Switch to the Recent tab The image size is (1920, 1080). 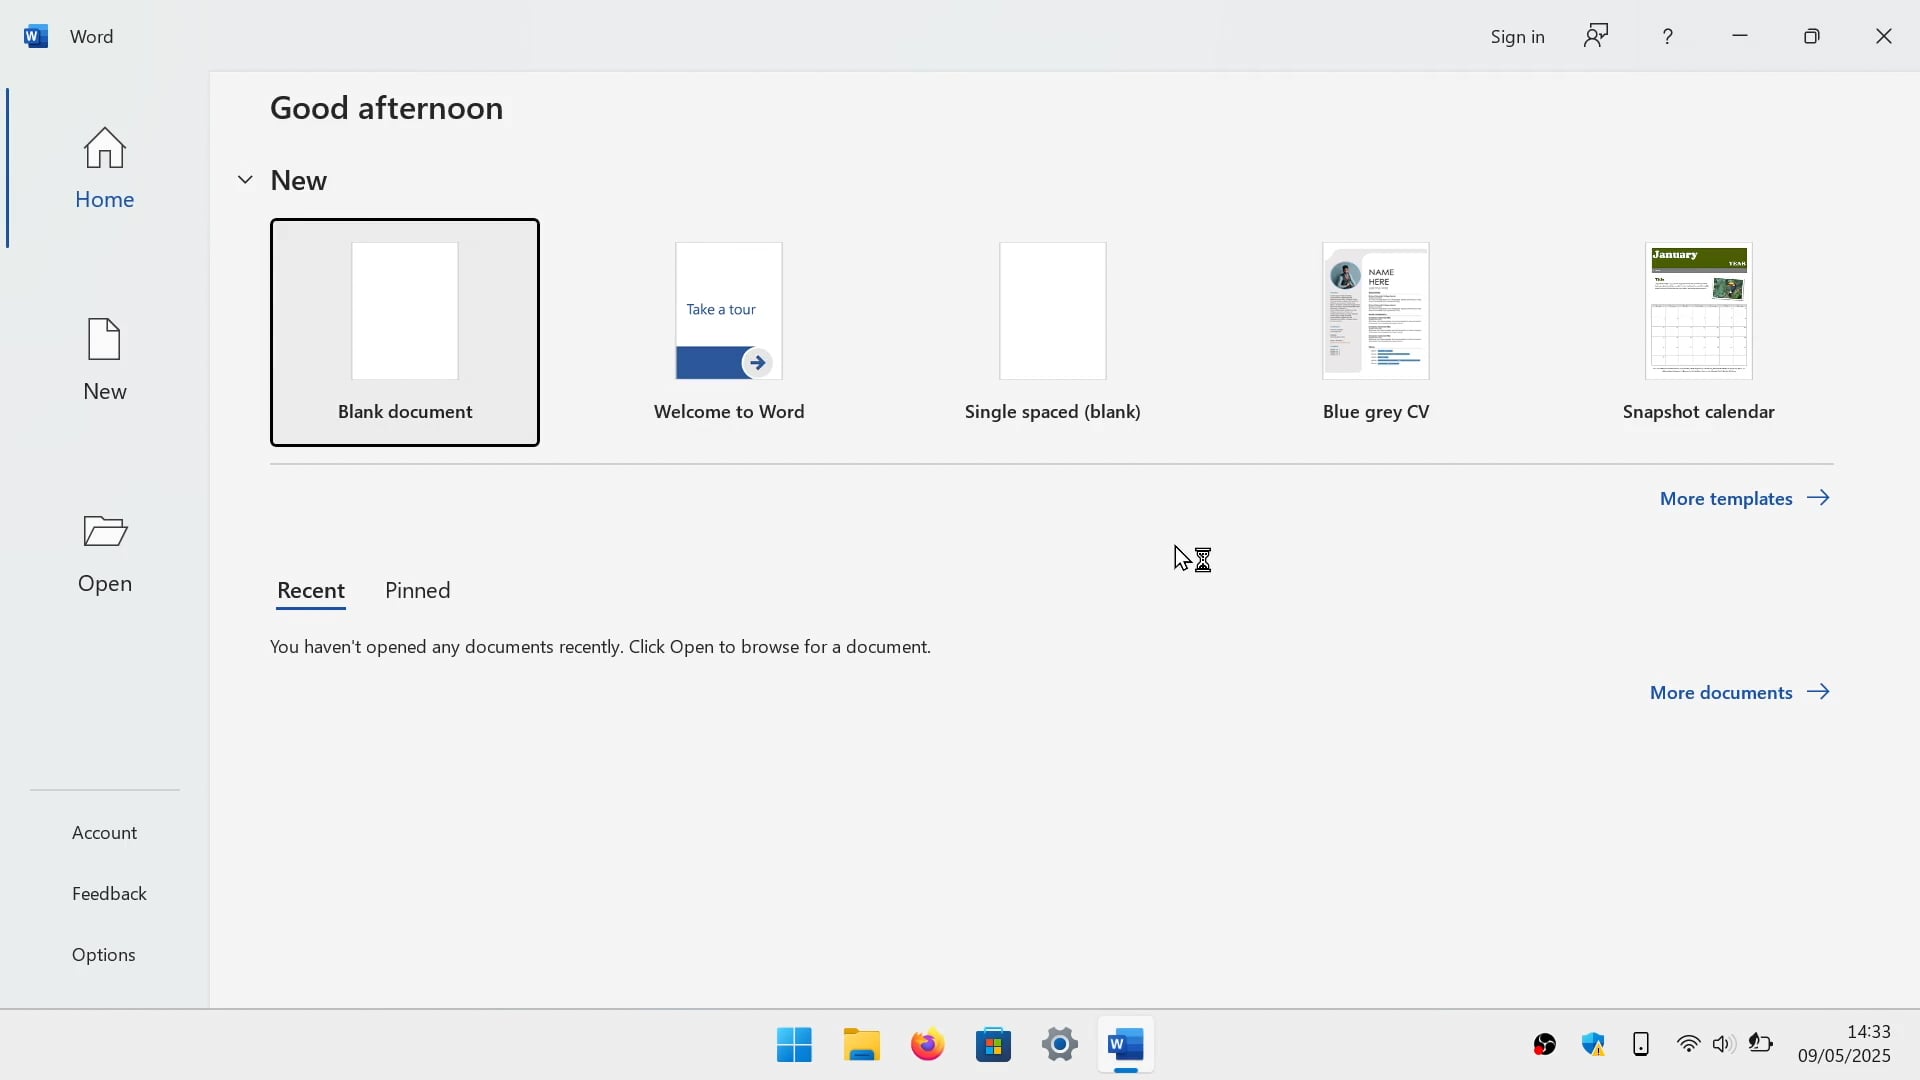(x=310, y=591)
